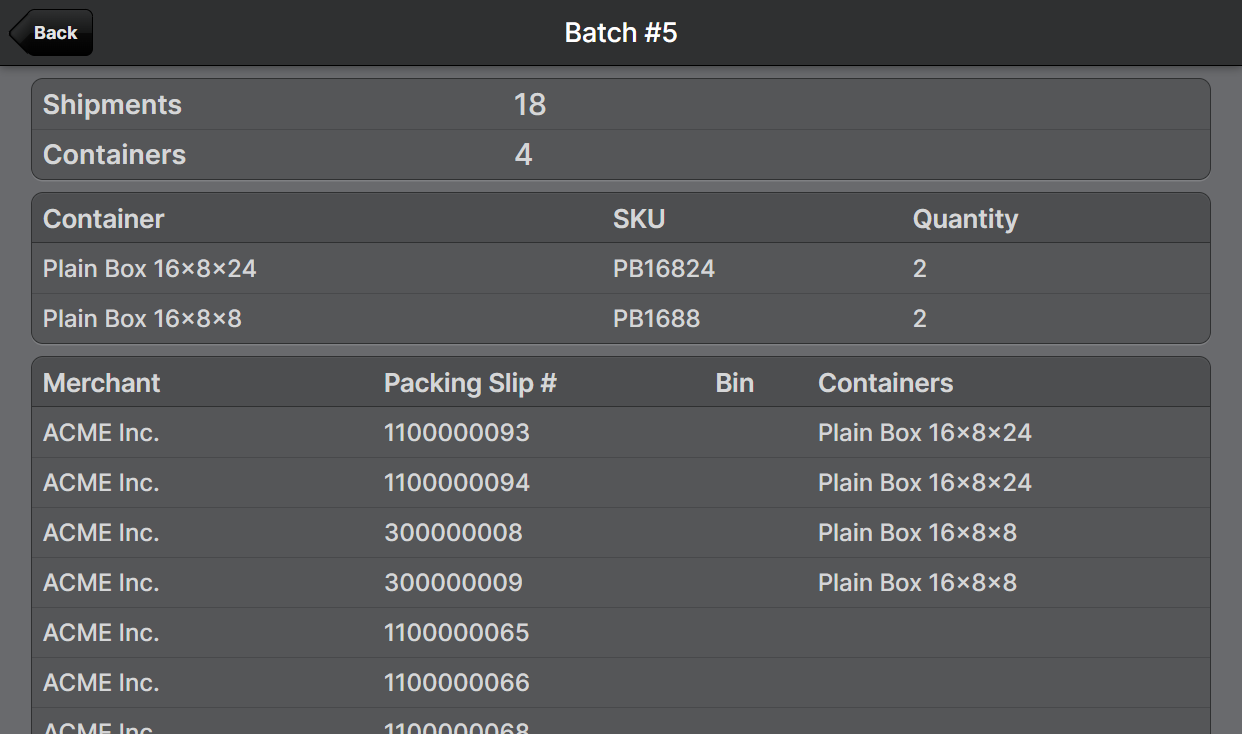
Task: Open packing slip 300000008
Action: point(453,533)
